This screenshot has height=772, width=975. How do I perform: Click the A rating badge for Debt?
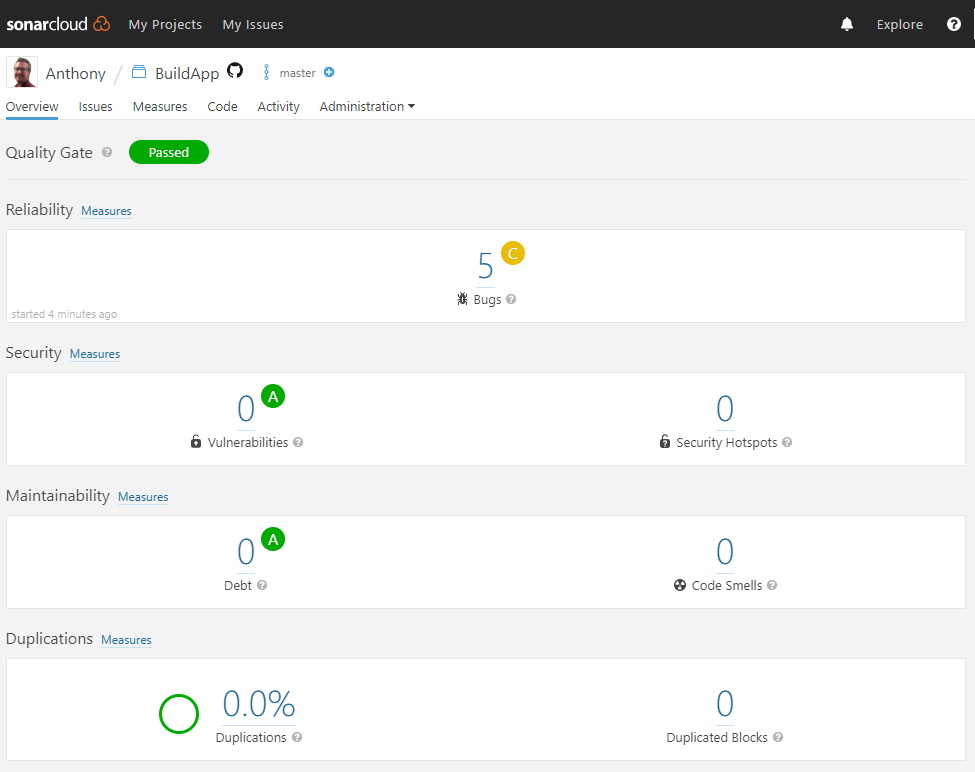tap(273, 539)
